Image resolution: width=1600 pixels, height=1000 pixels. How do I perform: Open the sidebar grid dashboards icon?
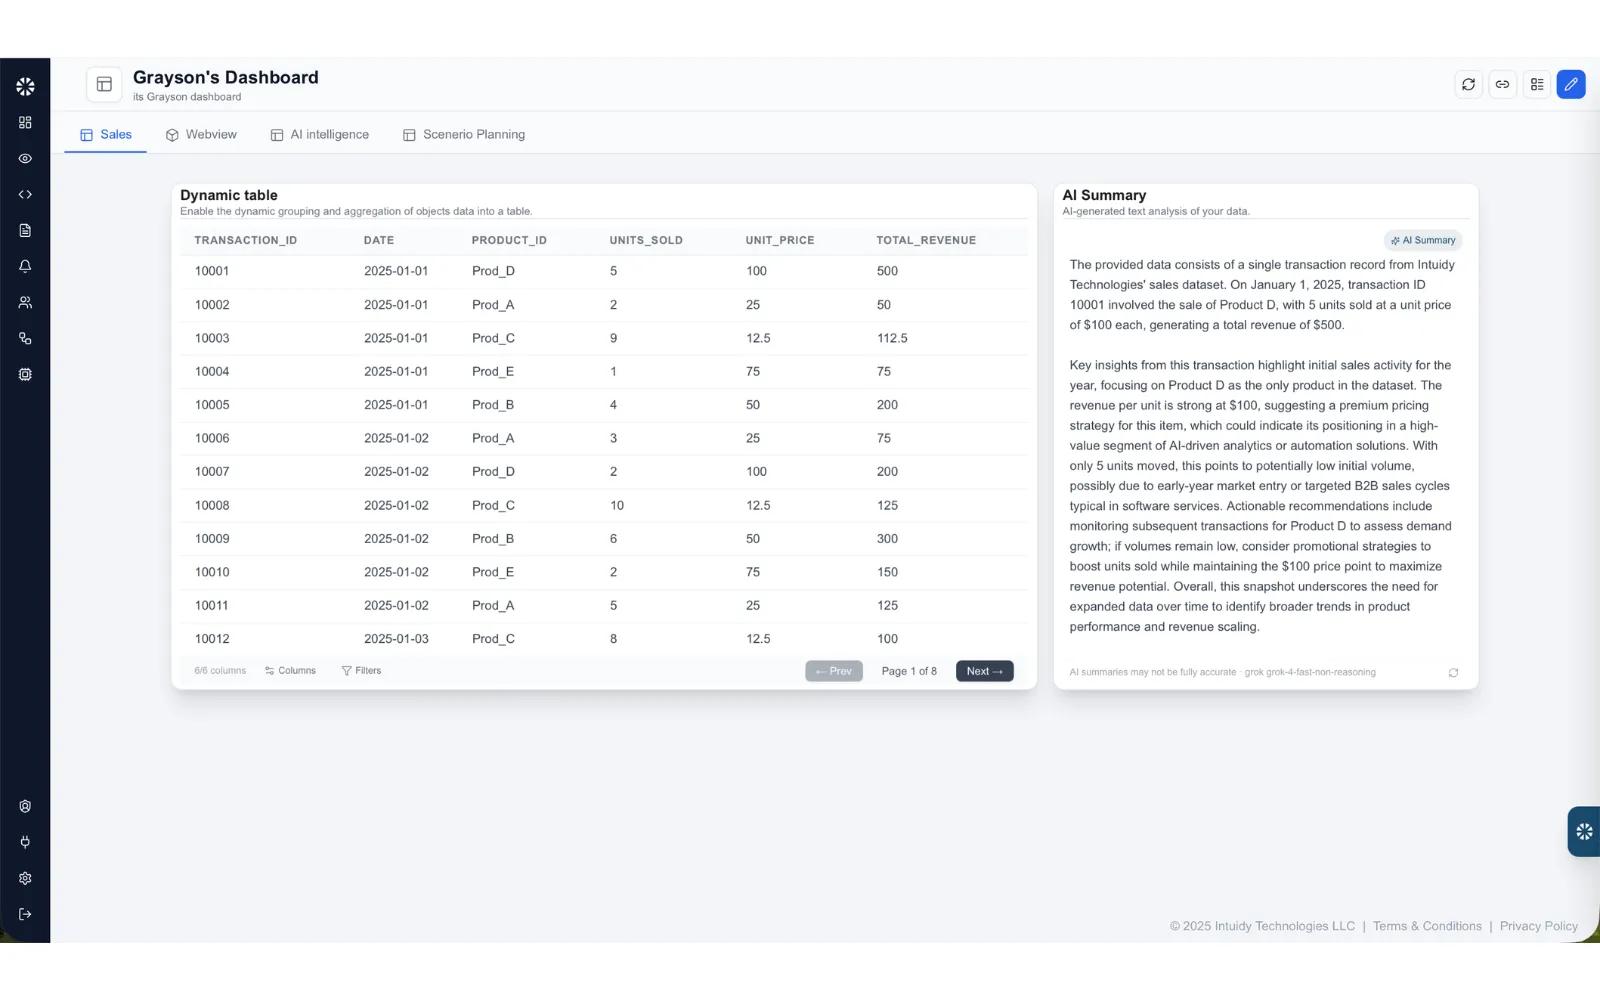click(x=25, y=123)
